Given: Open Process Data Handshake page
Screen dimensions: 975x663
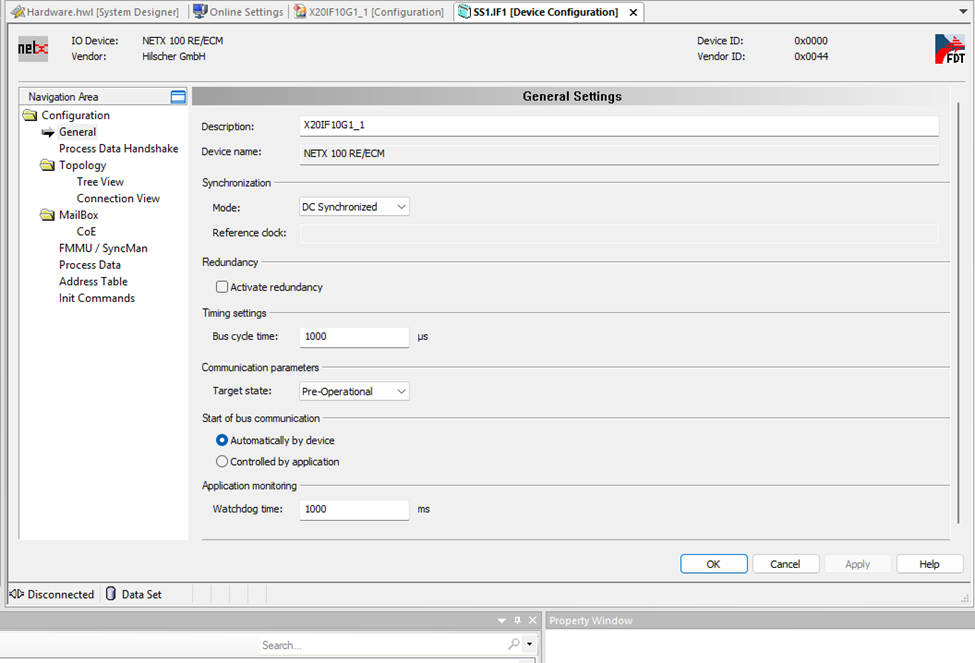Looking at the screenshot, I should 119,149.
